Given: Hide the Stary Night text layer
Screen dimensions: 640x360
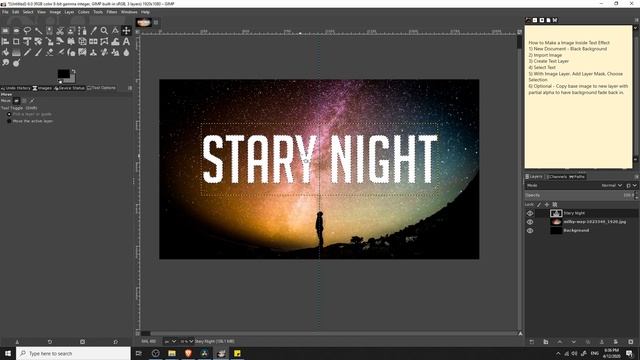Looking at the screenshot, I should point(530,213).
